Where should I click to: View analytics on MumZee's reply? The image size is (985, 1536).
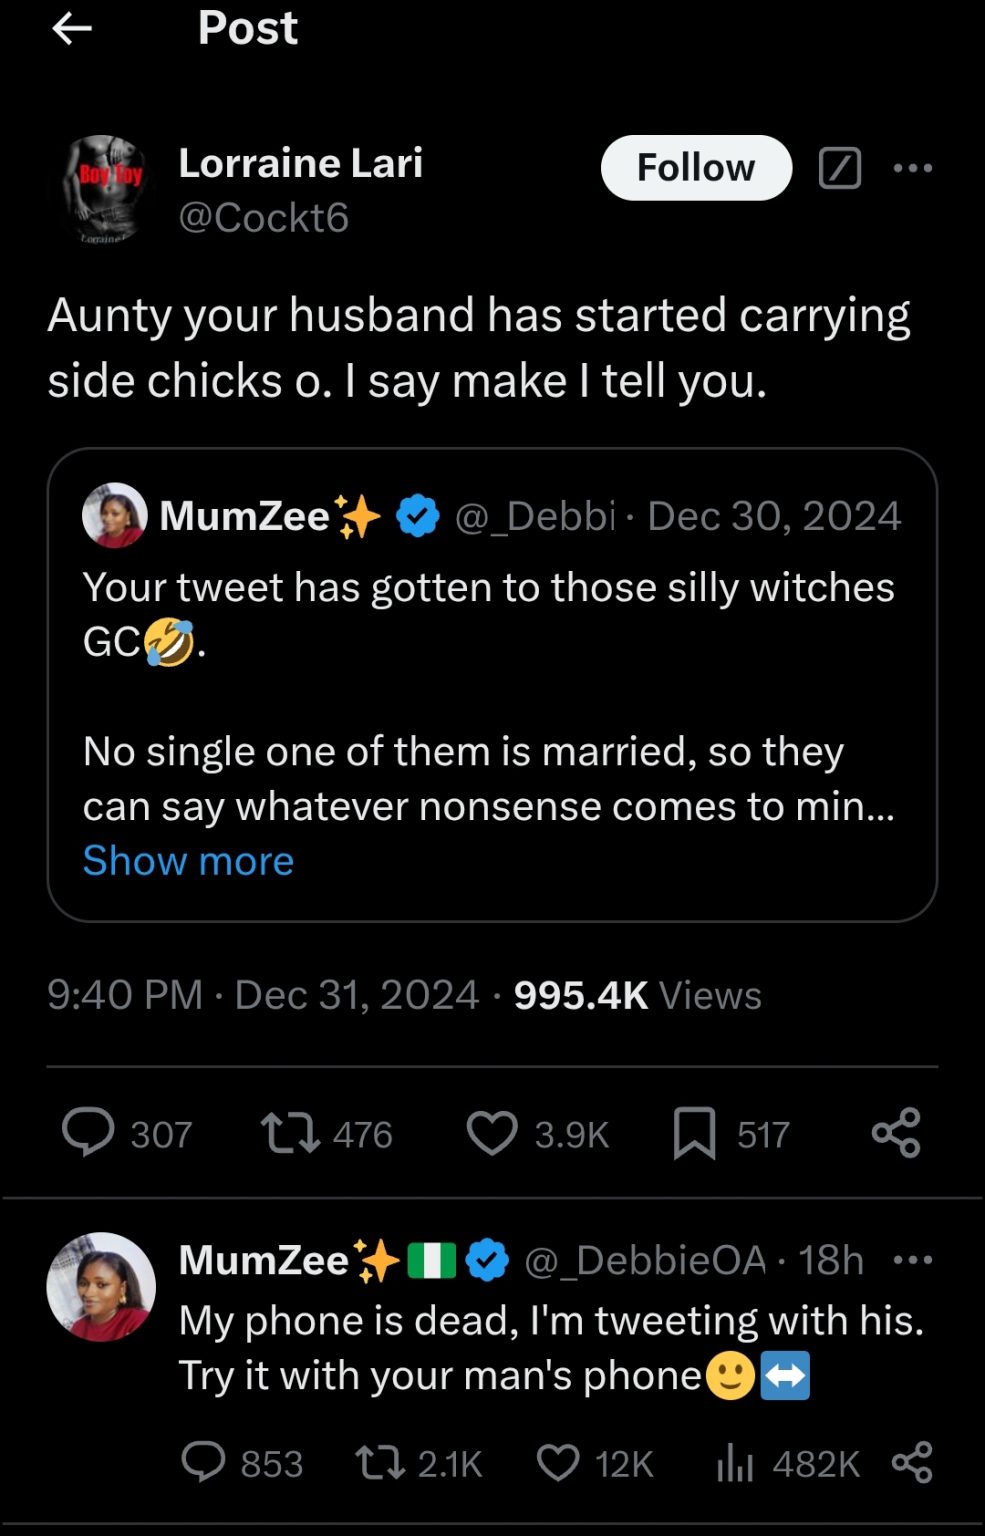(735, 1463)
